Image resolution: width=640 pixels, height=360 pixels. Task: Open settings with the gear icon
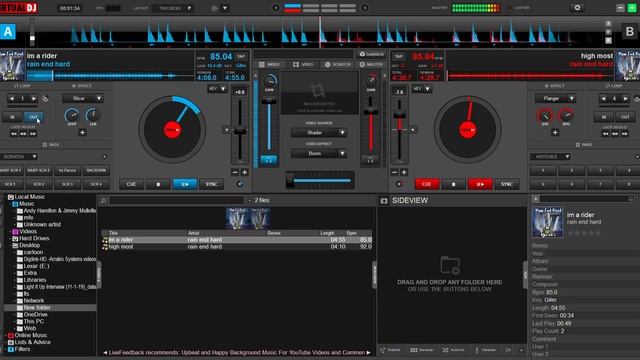[577, 8]
